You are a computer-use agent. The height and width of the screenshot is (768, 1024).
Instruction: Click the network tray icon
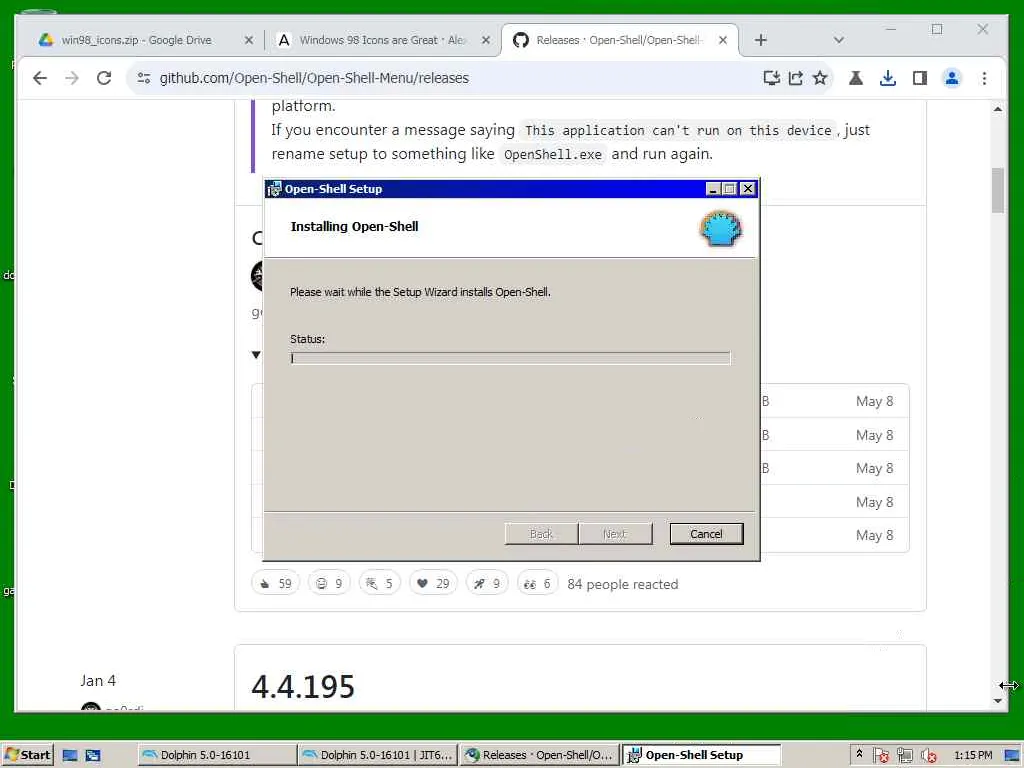point(904,756)
